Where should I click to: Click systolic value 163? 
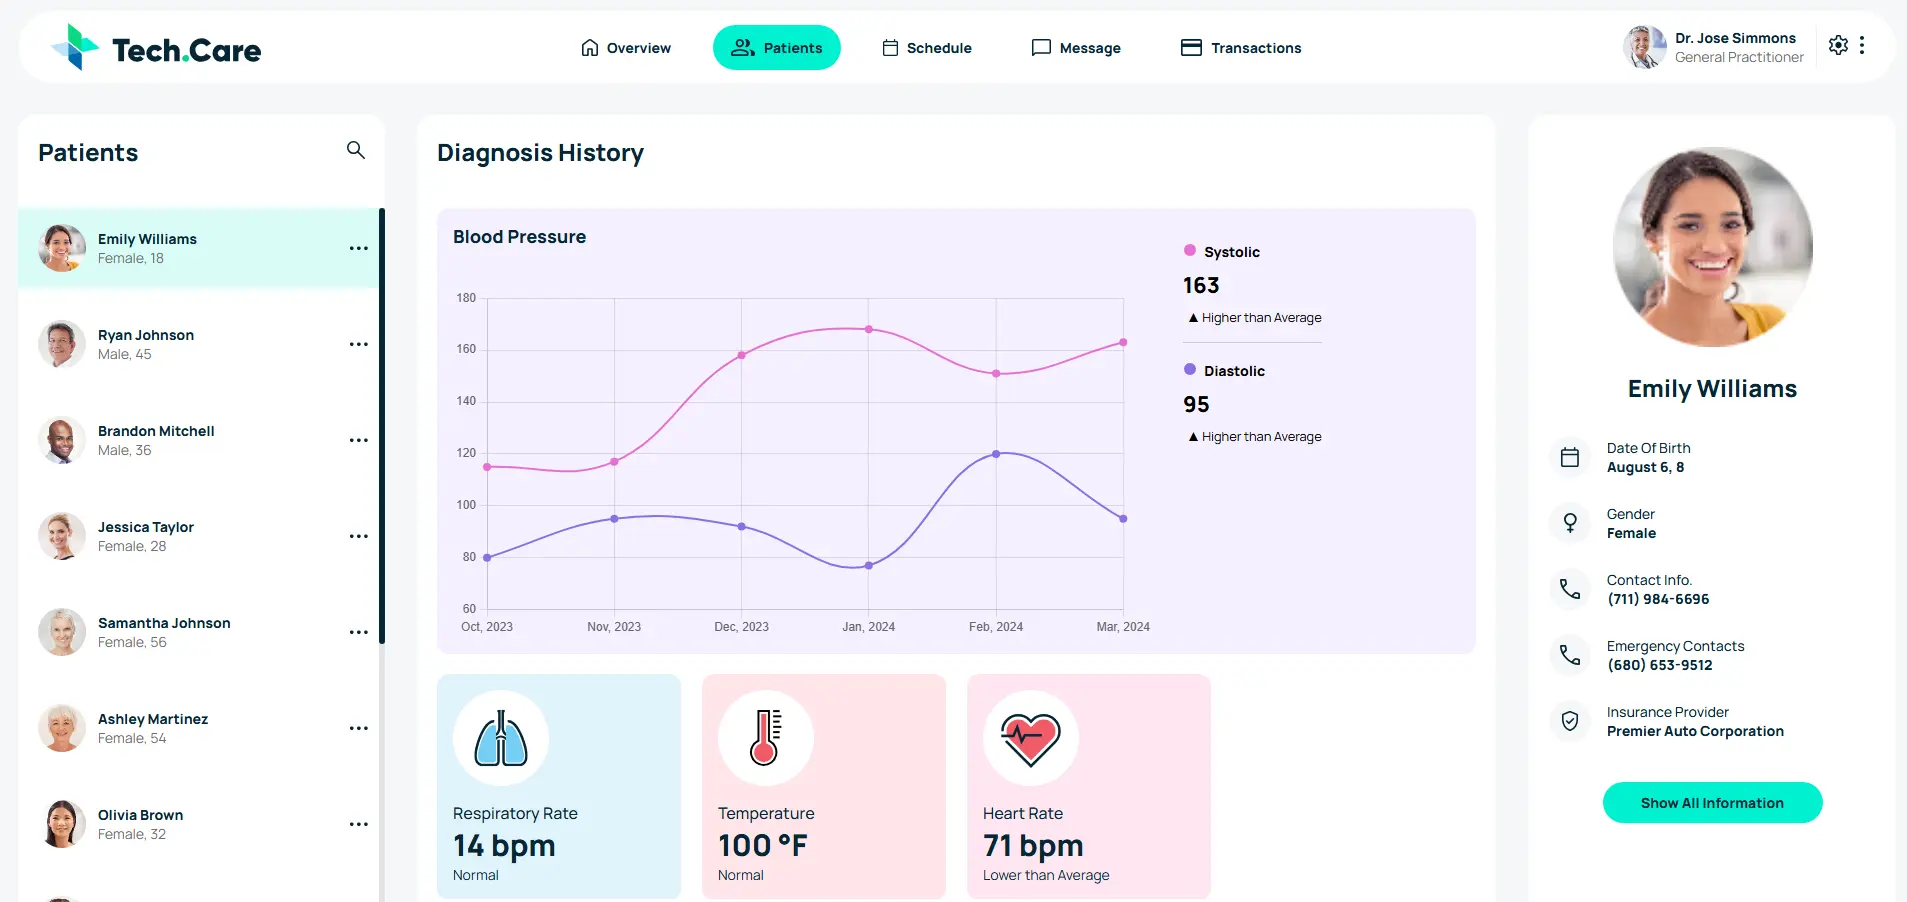pyautogui.click(x=1201, y=285)
